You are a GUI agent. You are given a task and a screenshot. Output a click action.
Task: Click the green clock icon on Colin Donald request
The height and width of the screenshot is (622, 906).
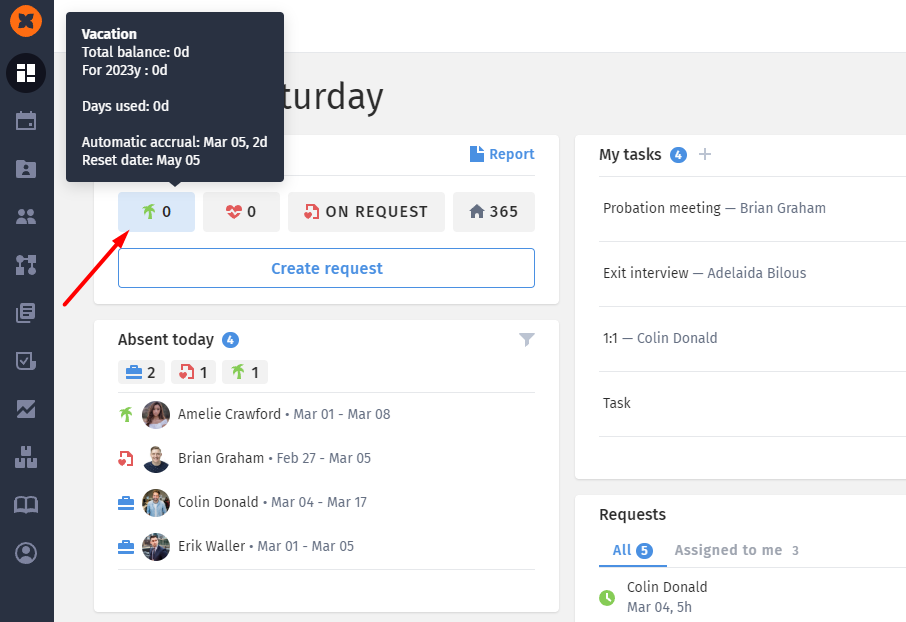pyautogui.click(x=607, y=597)
